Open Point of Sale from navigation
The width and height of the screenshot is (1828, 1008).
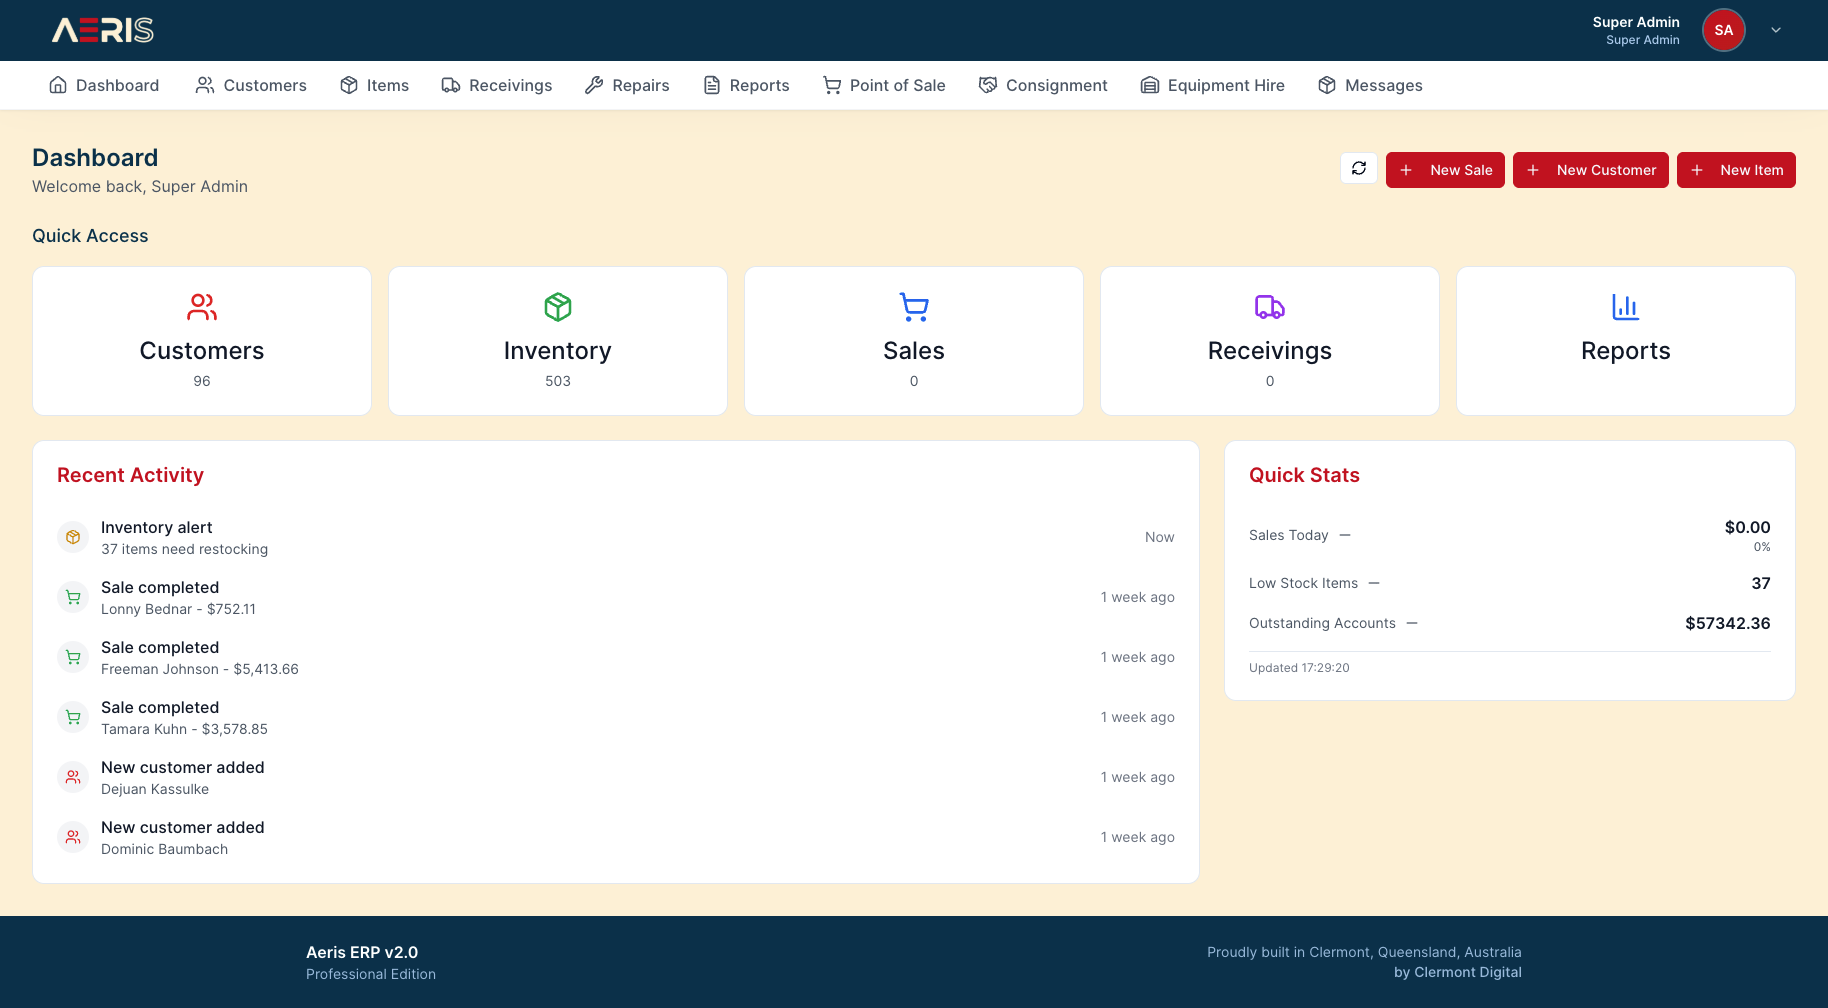click(x=884, y=86)
